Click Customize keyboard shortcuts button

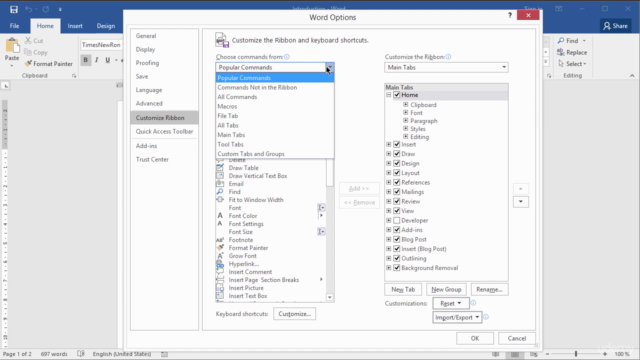294,314
